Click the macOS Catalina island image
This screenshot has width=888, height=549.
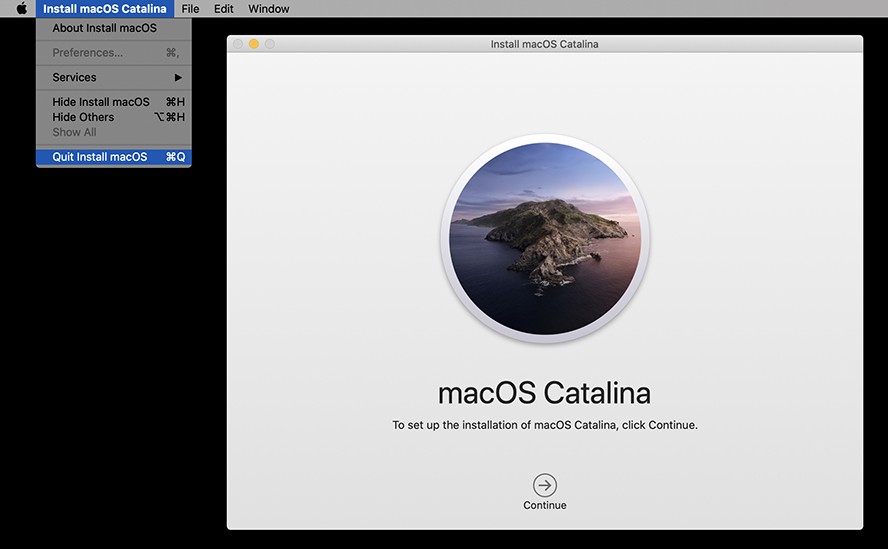click(x=545, y=239)
